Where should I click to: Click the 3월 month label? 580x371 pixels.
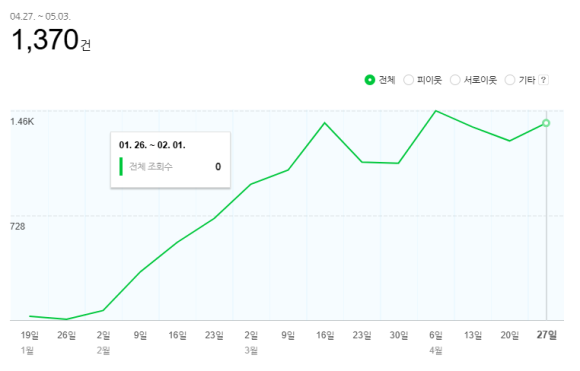[251, 350]
